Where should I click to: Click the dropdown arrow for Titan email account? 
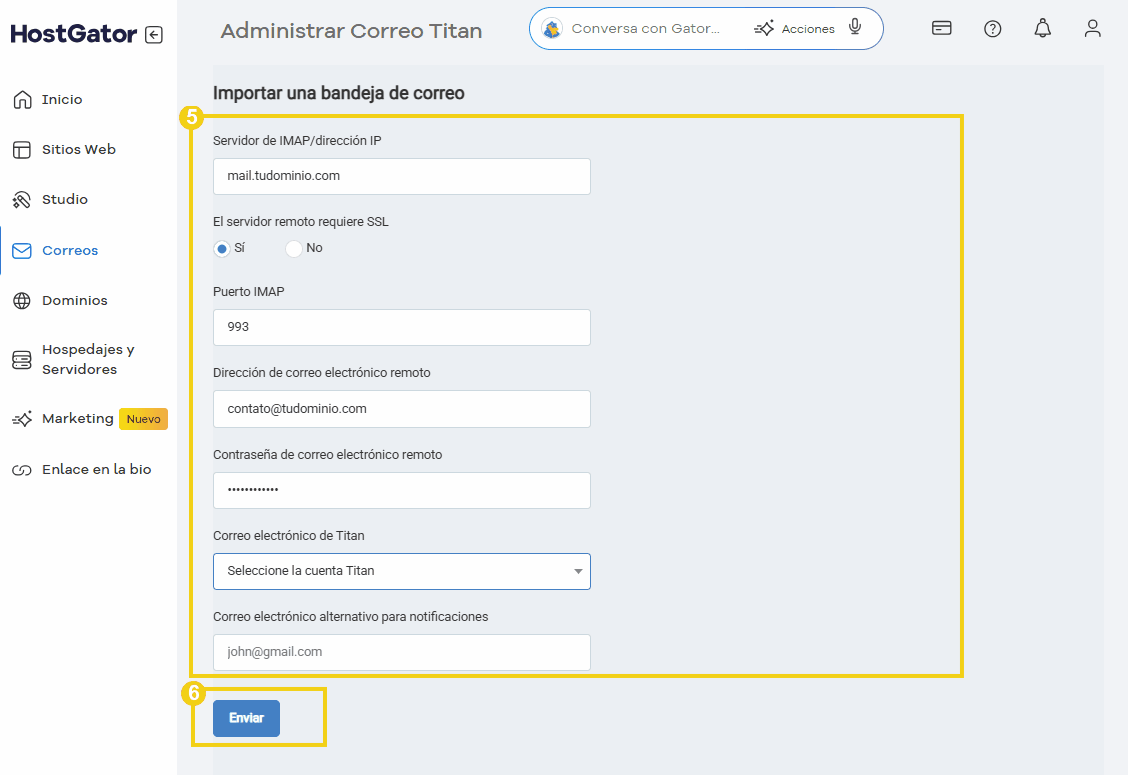tap(578, 571)
